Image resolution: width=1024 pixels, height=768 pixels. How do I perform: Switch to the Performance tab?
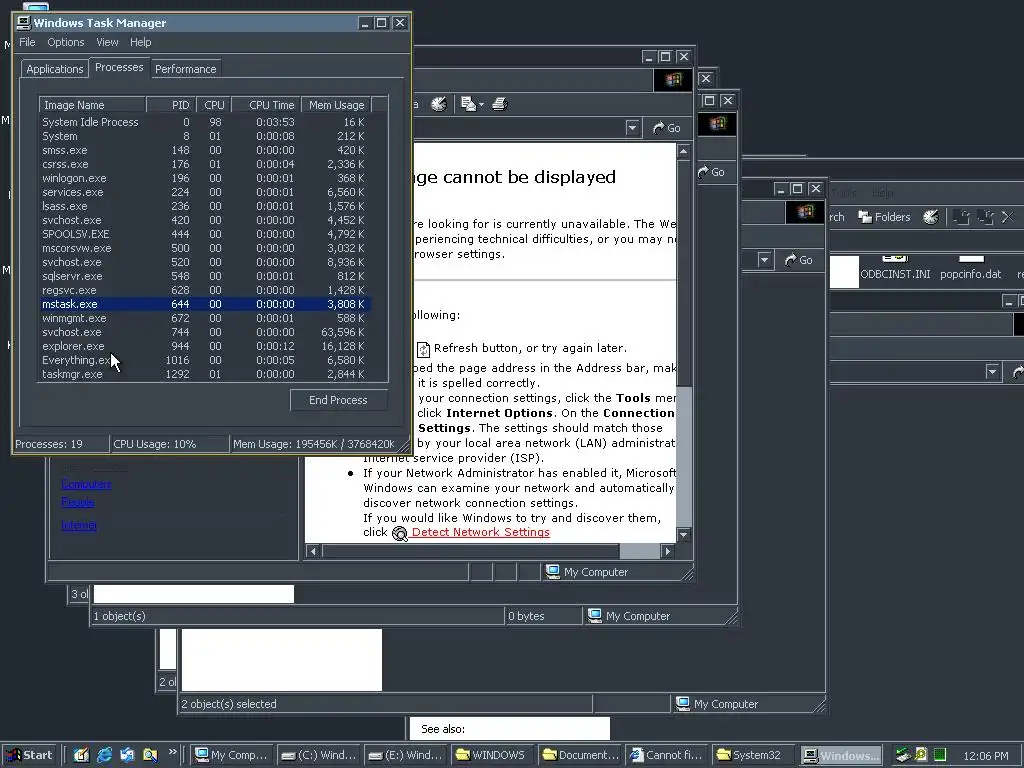click(x=185, y=69)
